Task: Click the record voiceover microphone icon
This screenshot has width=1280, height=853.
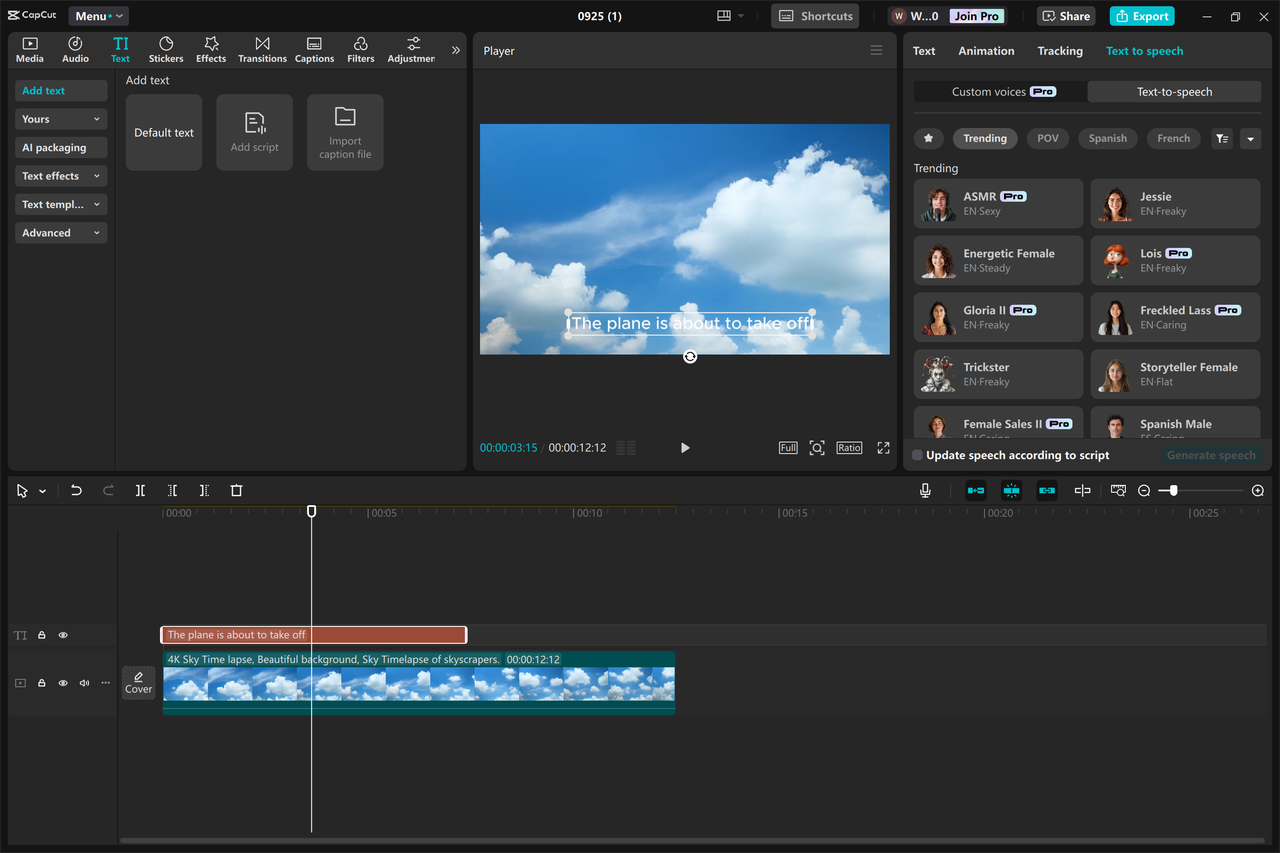Action: click(x=925, y=490)
